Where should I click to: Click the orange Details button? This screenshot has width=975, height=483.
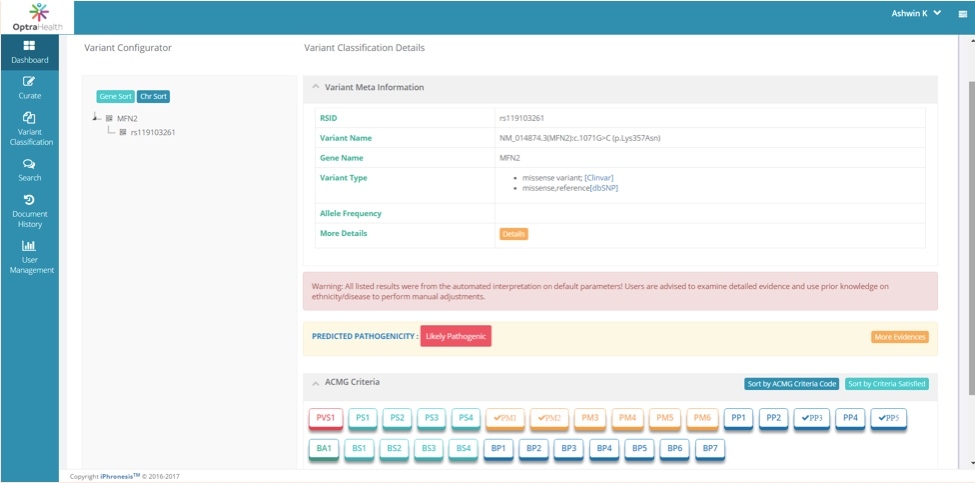coord(513,234)
